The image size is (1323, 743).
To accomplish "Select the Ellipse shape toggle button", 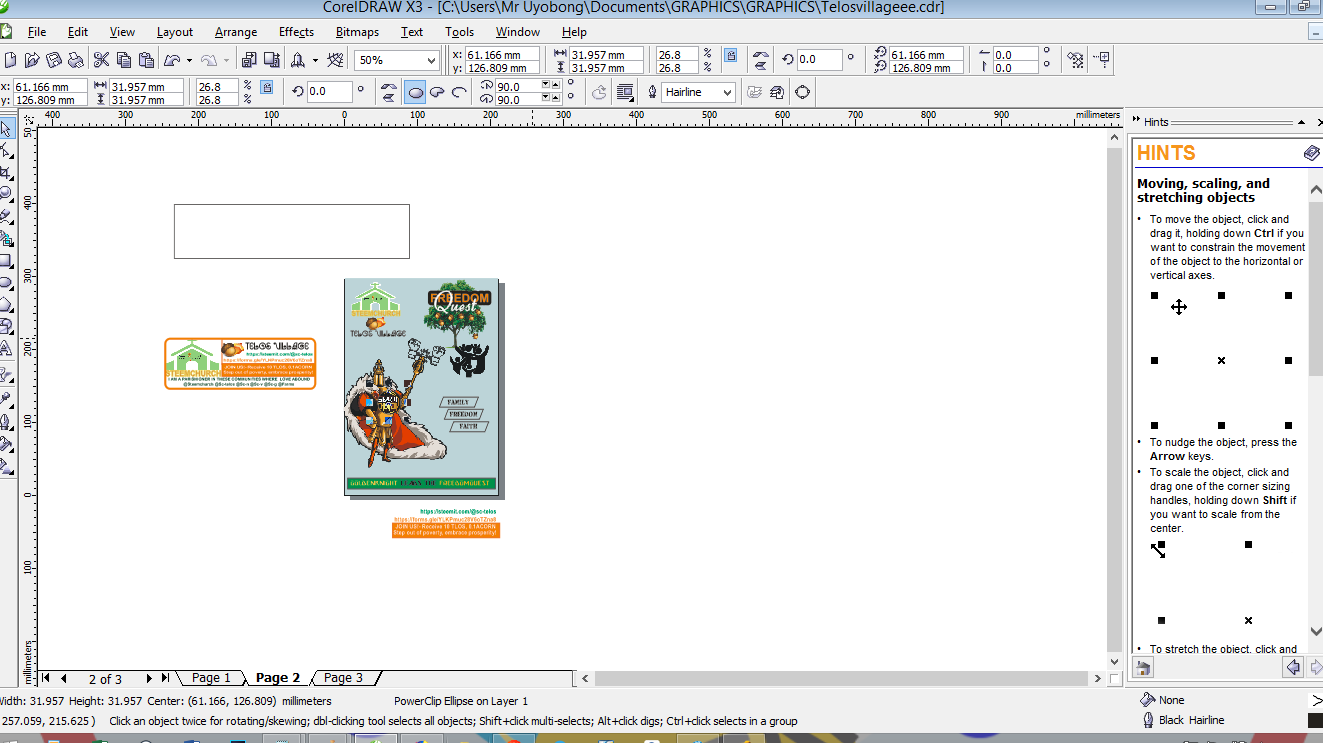I will (x=415, y=92).
